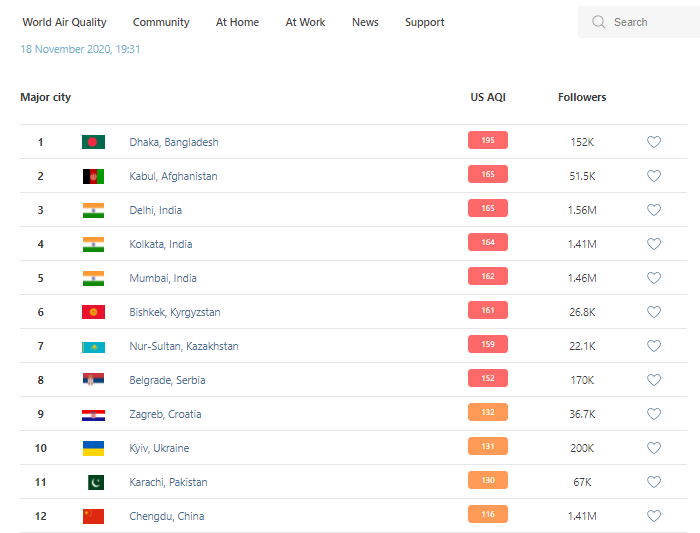Click the Croatia flag icon

pos(93,414)
